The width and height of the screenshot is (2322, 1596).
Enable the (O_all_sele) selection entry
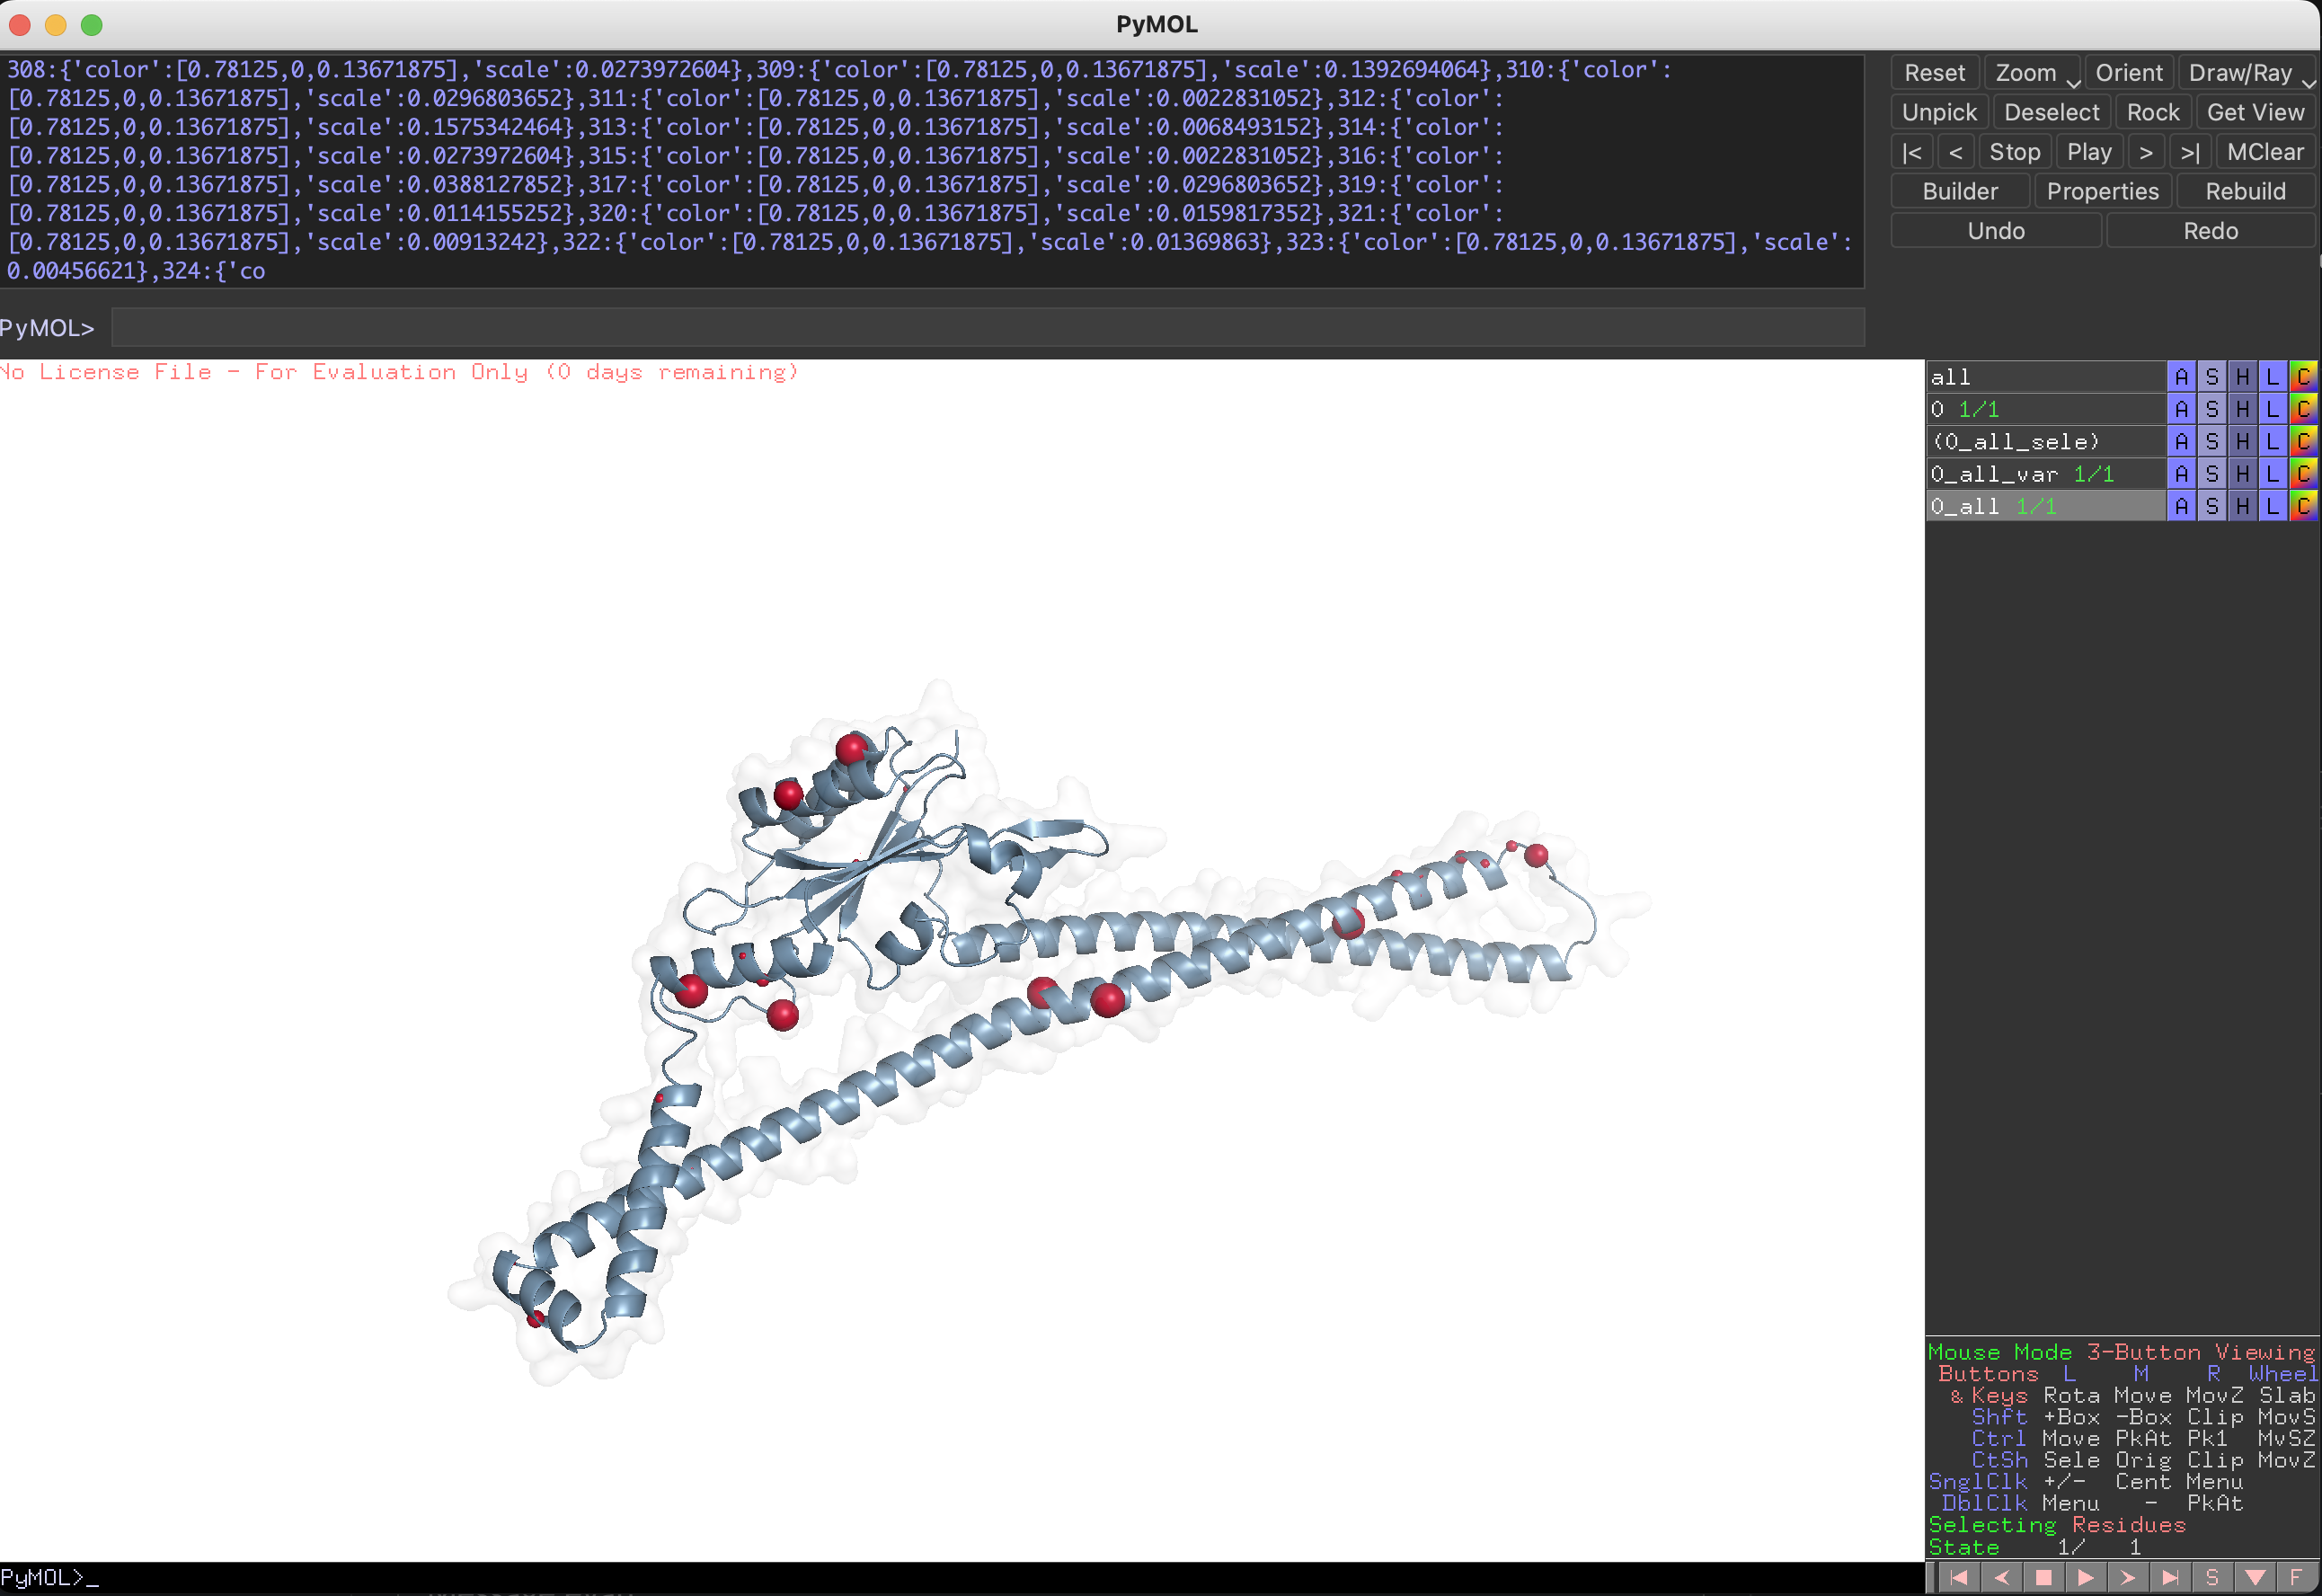2040,441
